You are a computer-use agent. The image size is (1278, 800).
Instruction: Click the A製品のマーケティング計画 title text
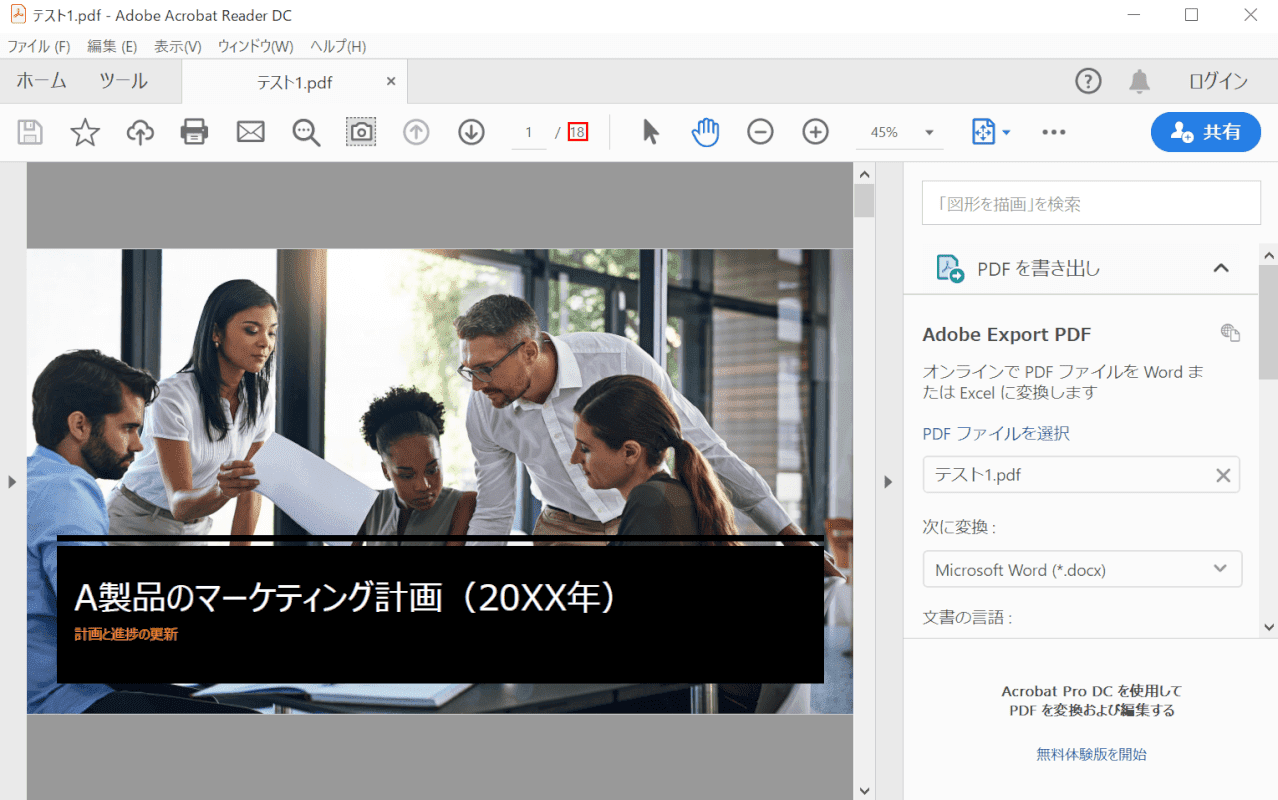click(x=348, y=598)
